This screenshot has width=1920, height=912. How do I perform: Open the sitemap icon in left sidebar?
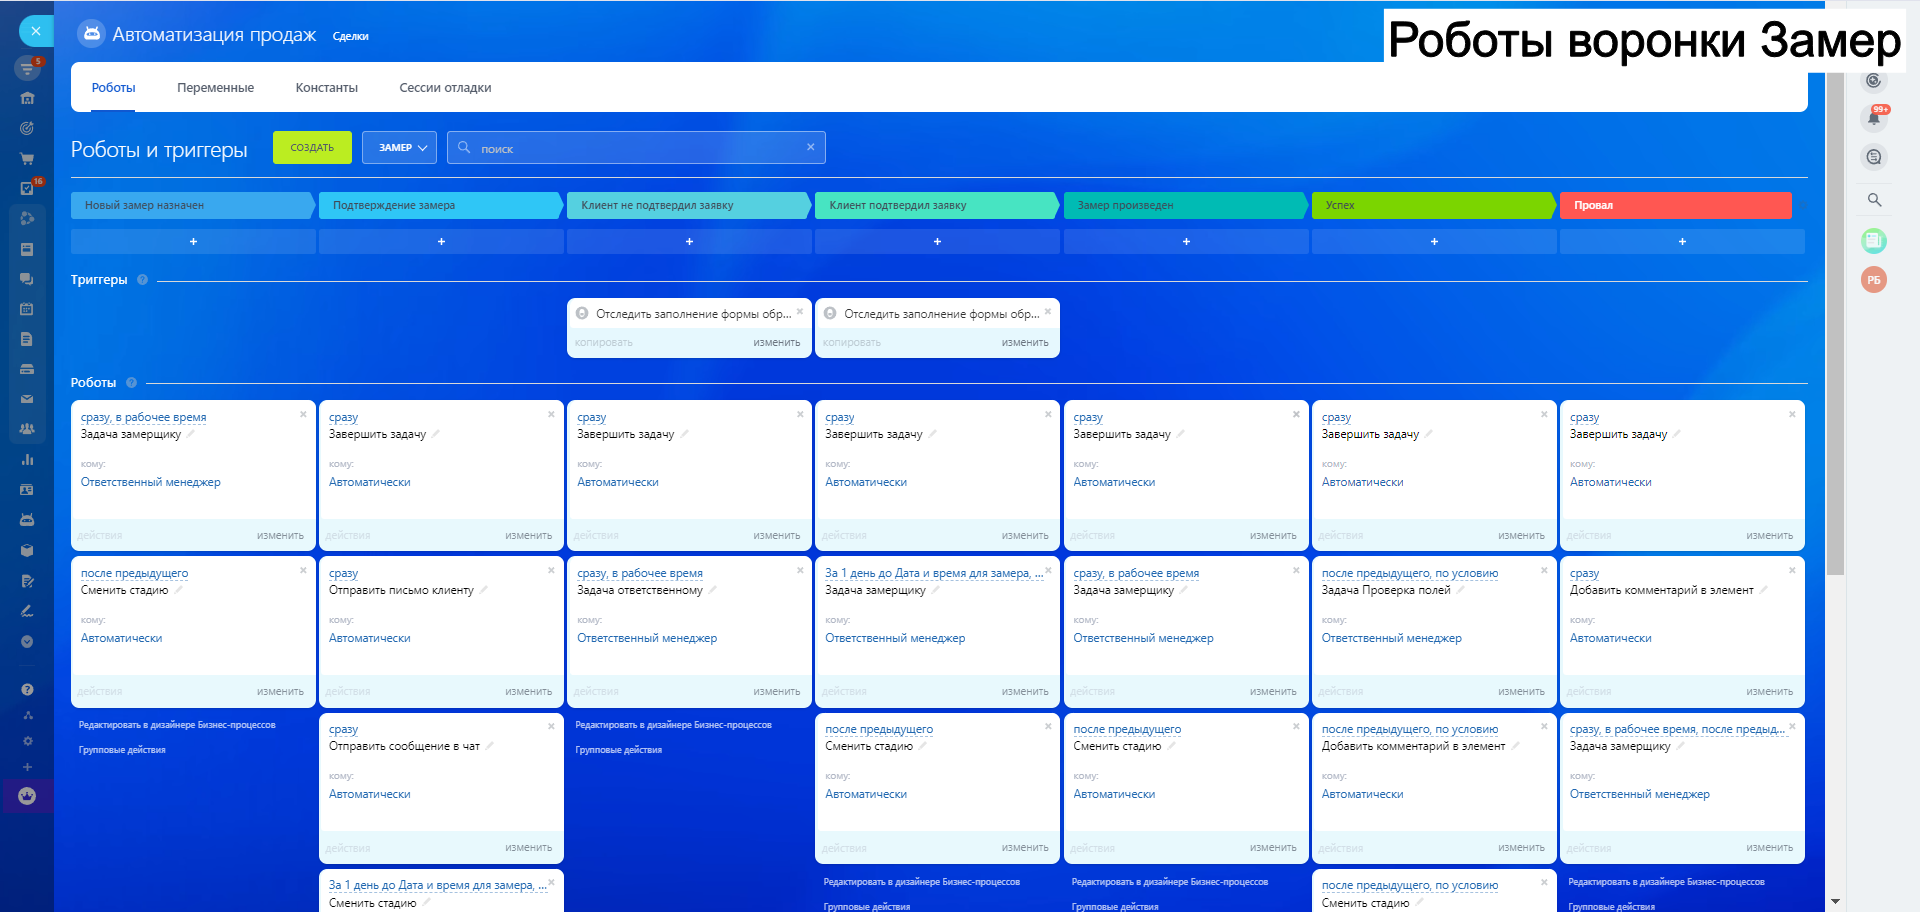coord(27,715)
